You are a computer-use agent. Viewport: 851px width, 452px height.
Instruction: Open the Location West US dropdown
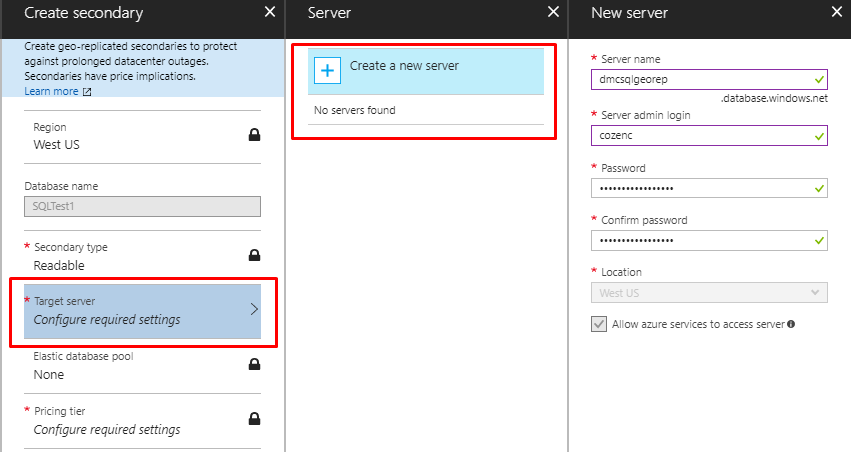pos(709,292)
